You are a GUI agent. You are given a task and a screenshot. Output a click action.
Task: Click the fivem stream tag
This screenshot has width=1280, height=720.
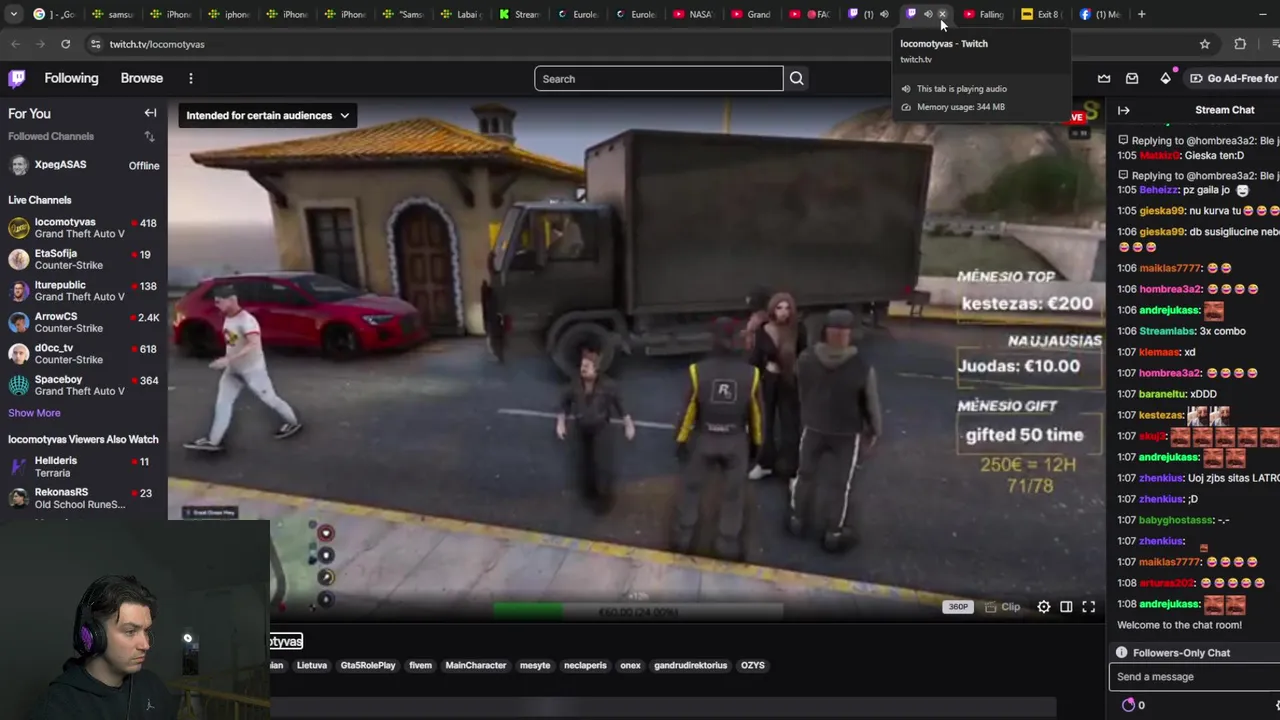coord(420,665)
